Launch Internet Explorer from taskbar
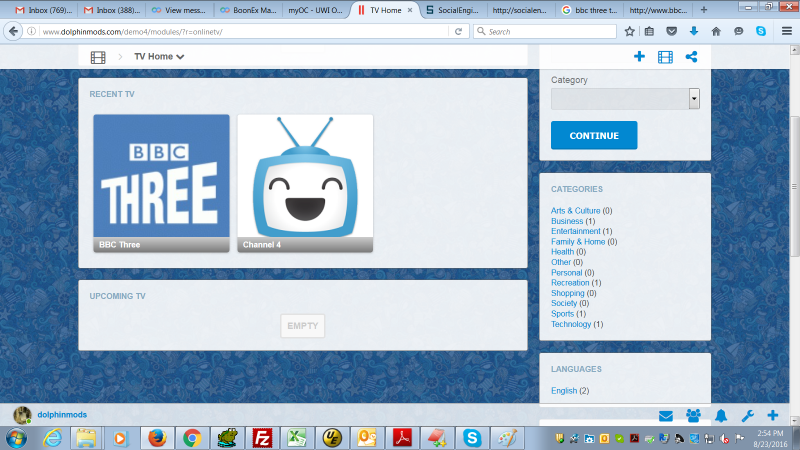 (52, 438)
